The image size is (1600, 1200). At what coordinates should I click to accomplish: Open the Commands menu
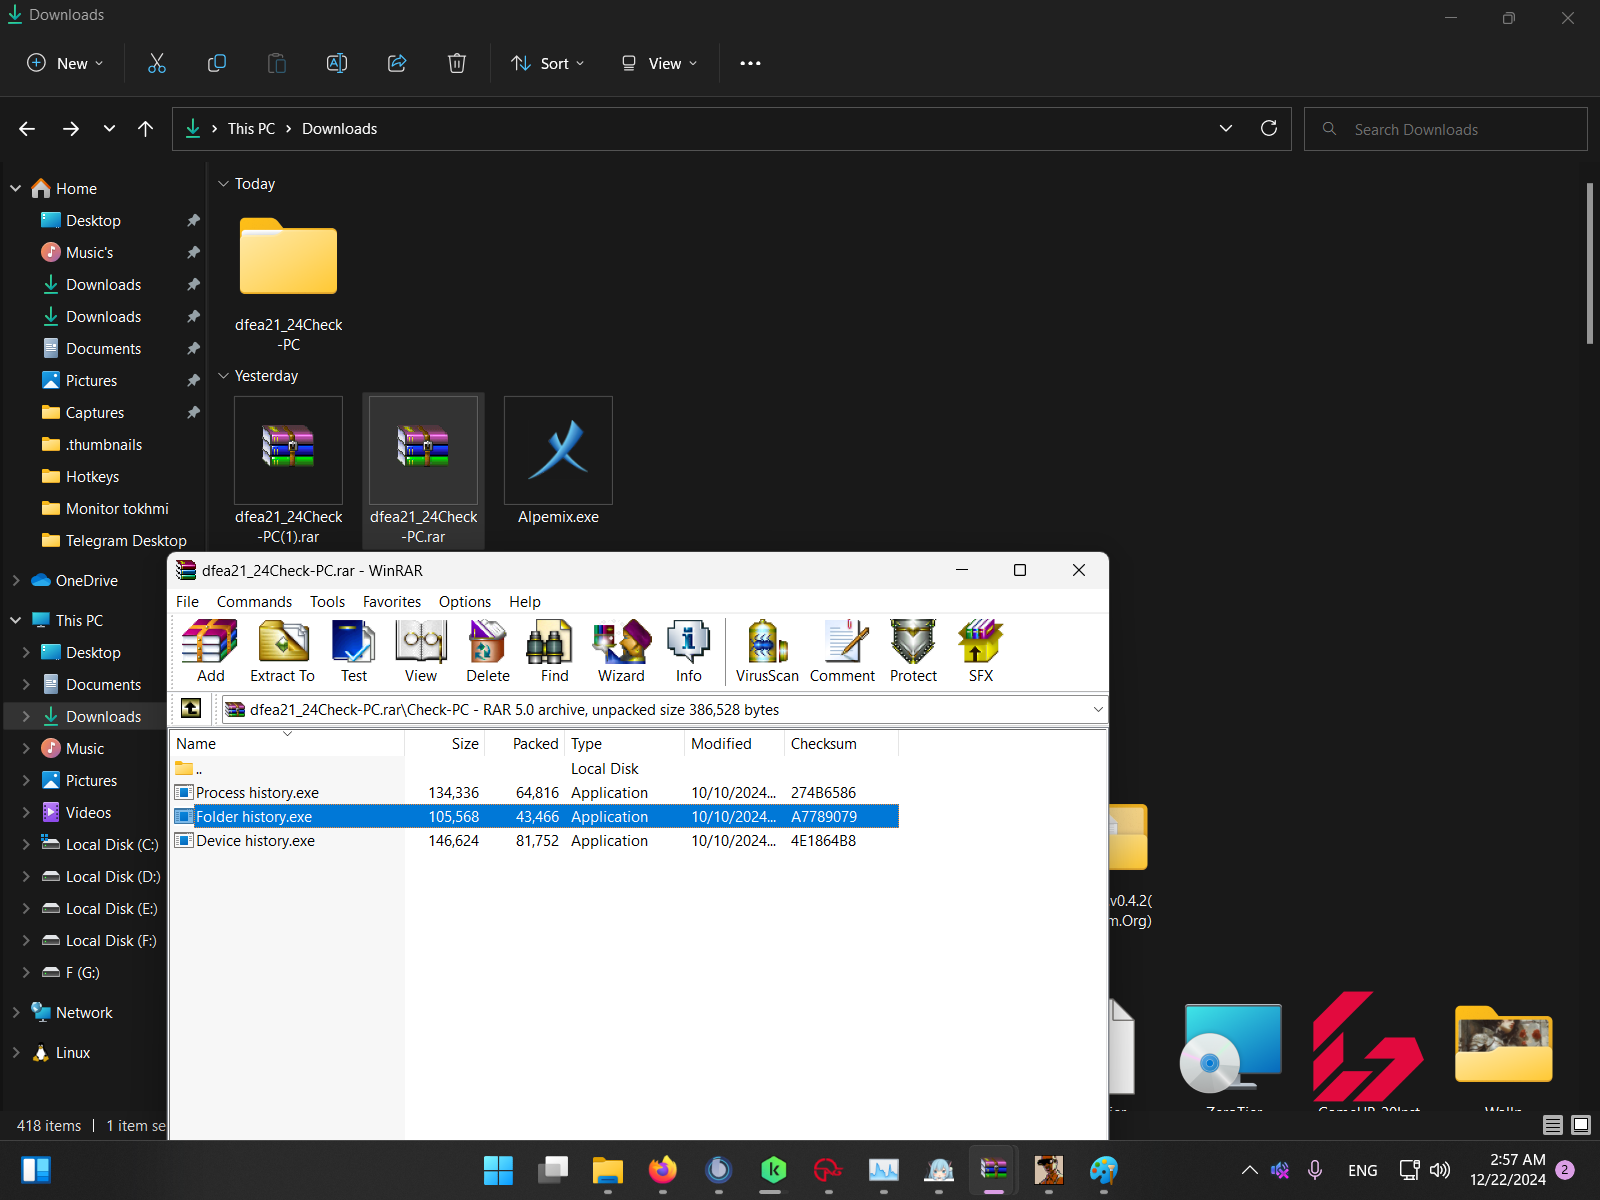pos(254,601)
